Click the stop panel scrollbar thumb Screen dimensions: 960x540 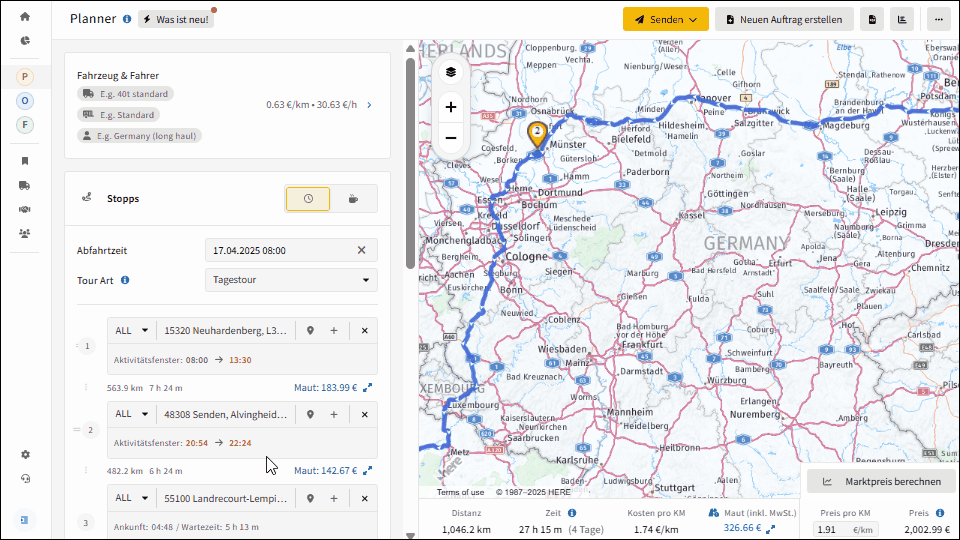(410, 163)
